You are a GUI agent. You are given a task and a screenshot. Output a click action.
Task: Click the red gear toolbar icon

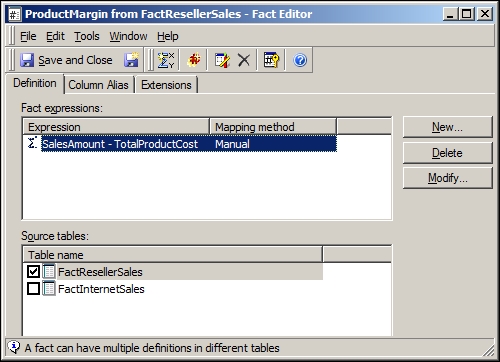click(194, 60)
